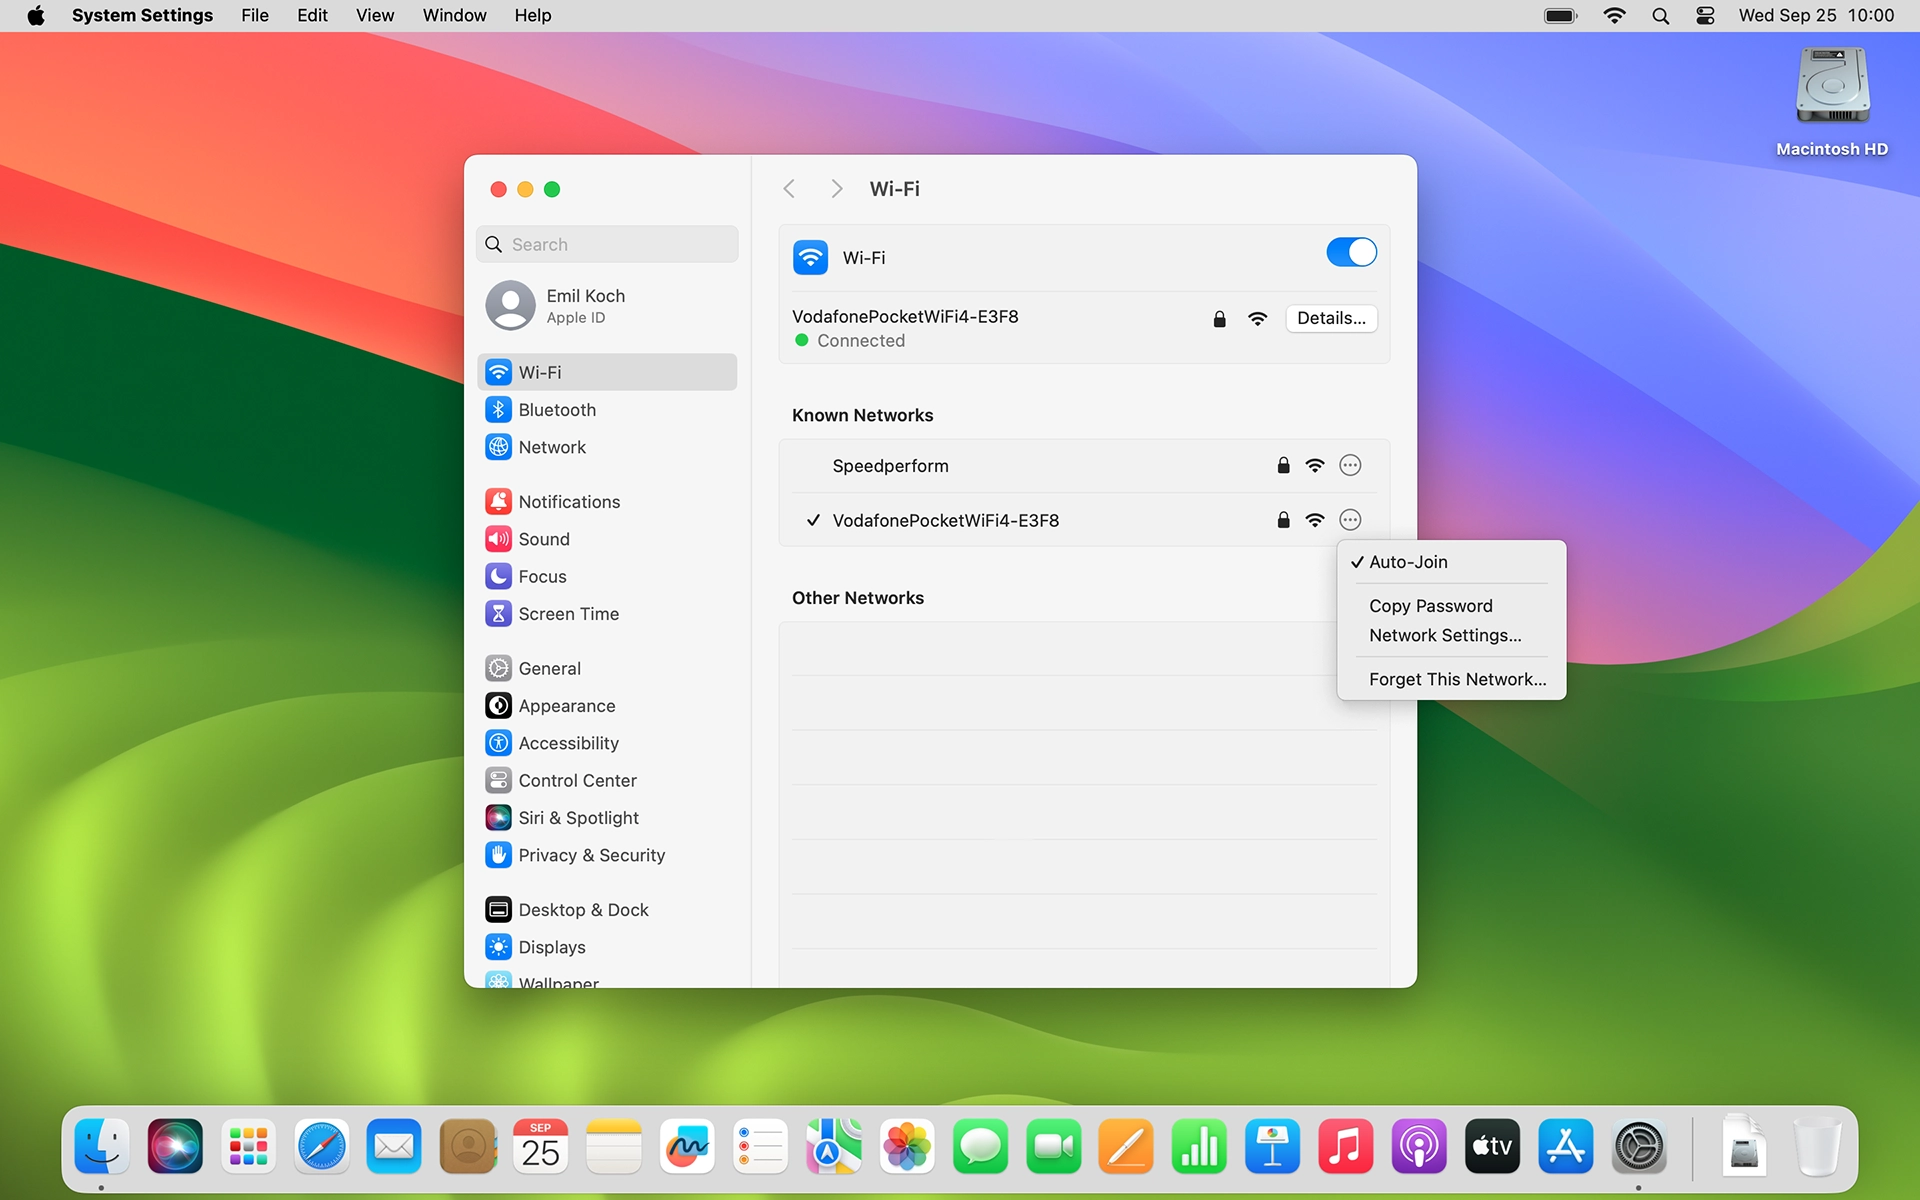Open Screen Time settings
The image size is (1920, 1200).
tap(567, 614)
